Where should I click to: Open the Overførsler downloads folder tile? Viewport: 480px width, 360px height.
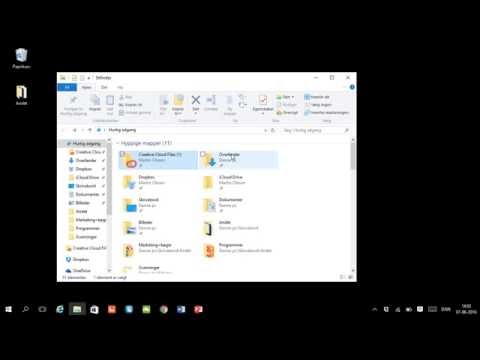(x=238, y=160)
